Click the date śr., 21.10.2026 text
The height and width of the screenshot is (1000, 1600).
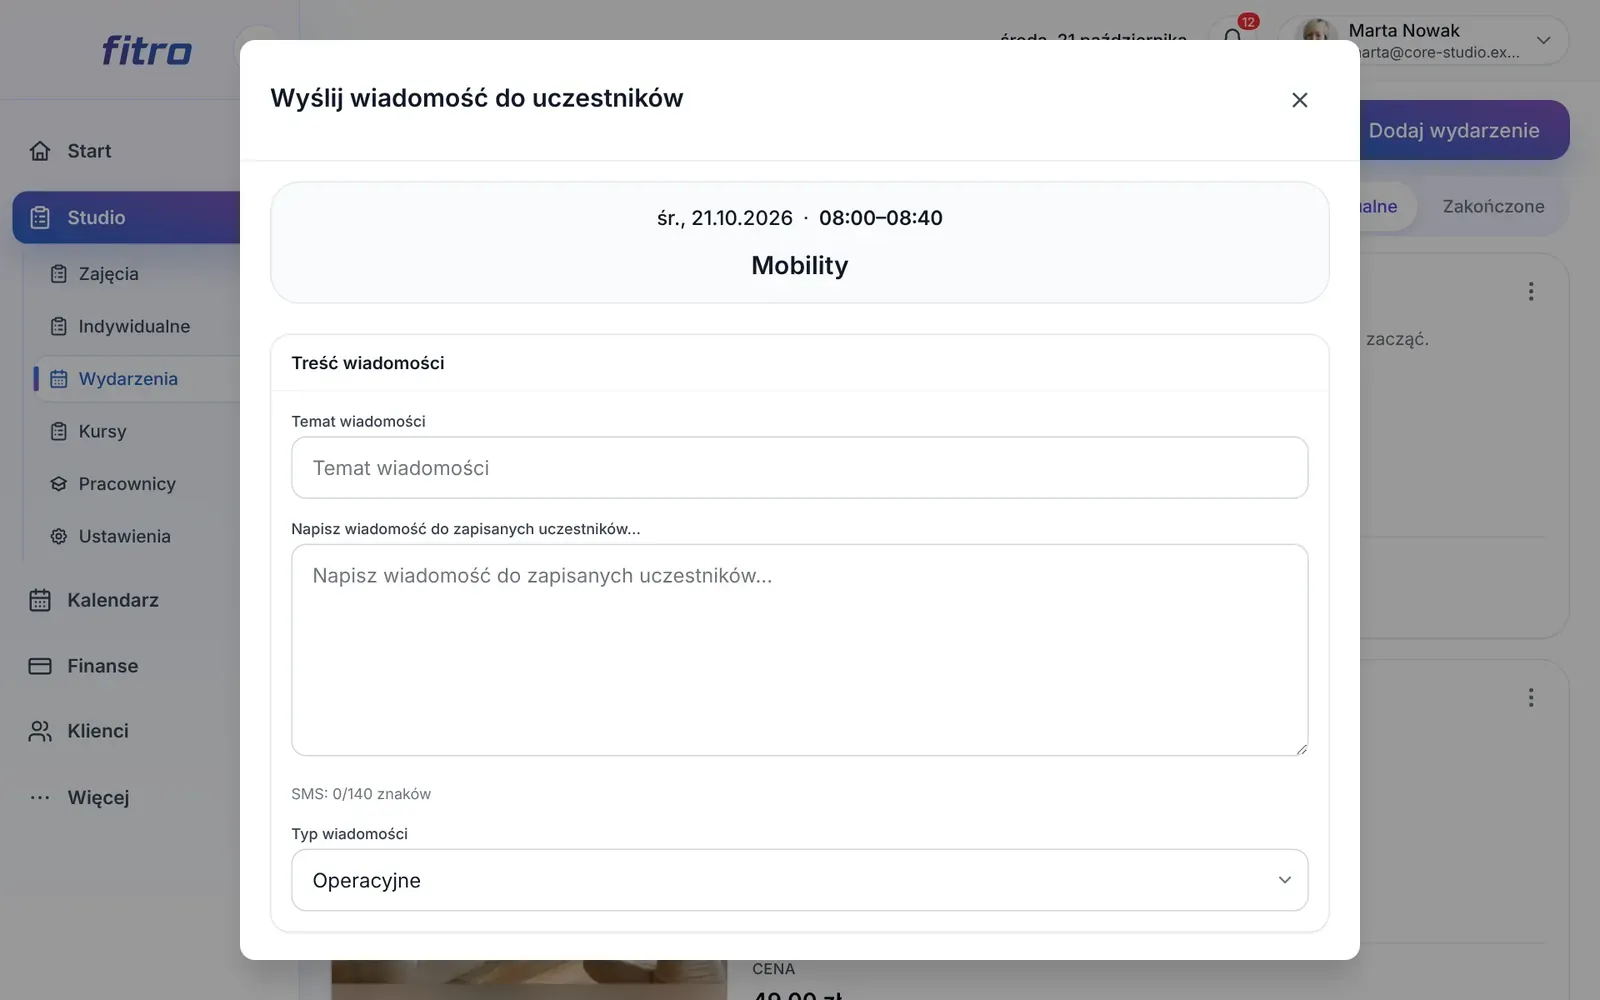(x=725, y=218)
